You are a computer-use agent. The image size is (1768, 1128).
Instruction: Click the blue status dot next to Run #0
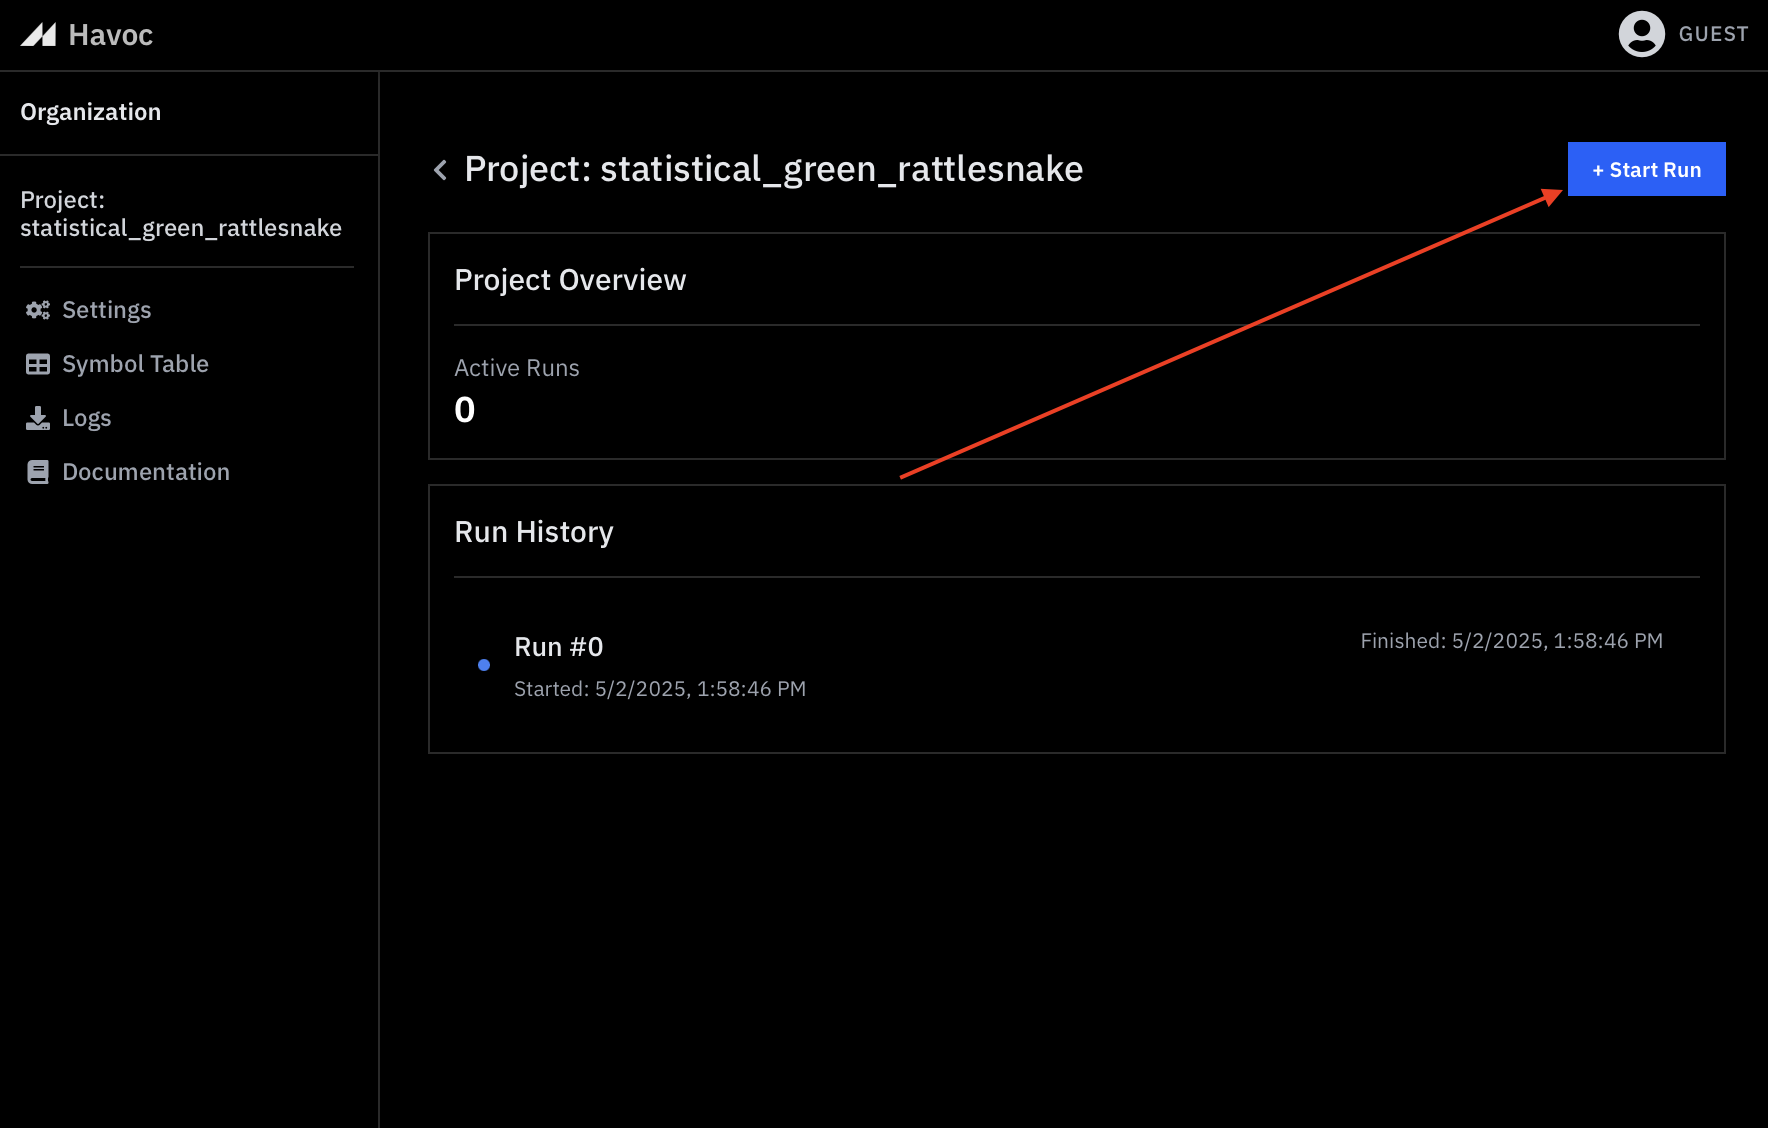485,664
